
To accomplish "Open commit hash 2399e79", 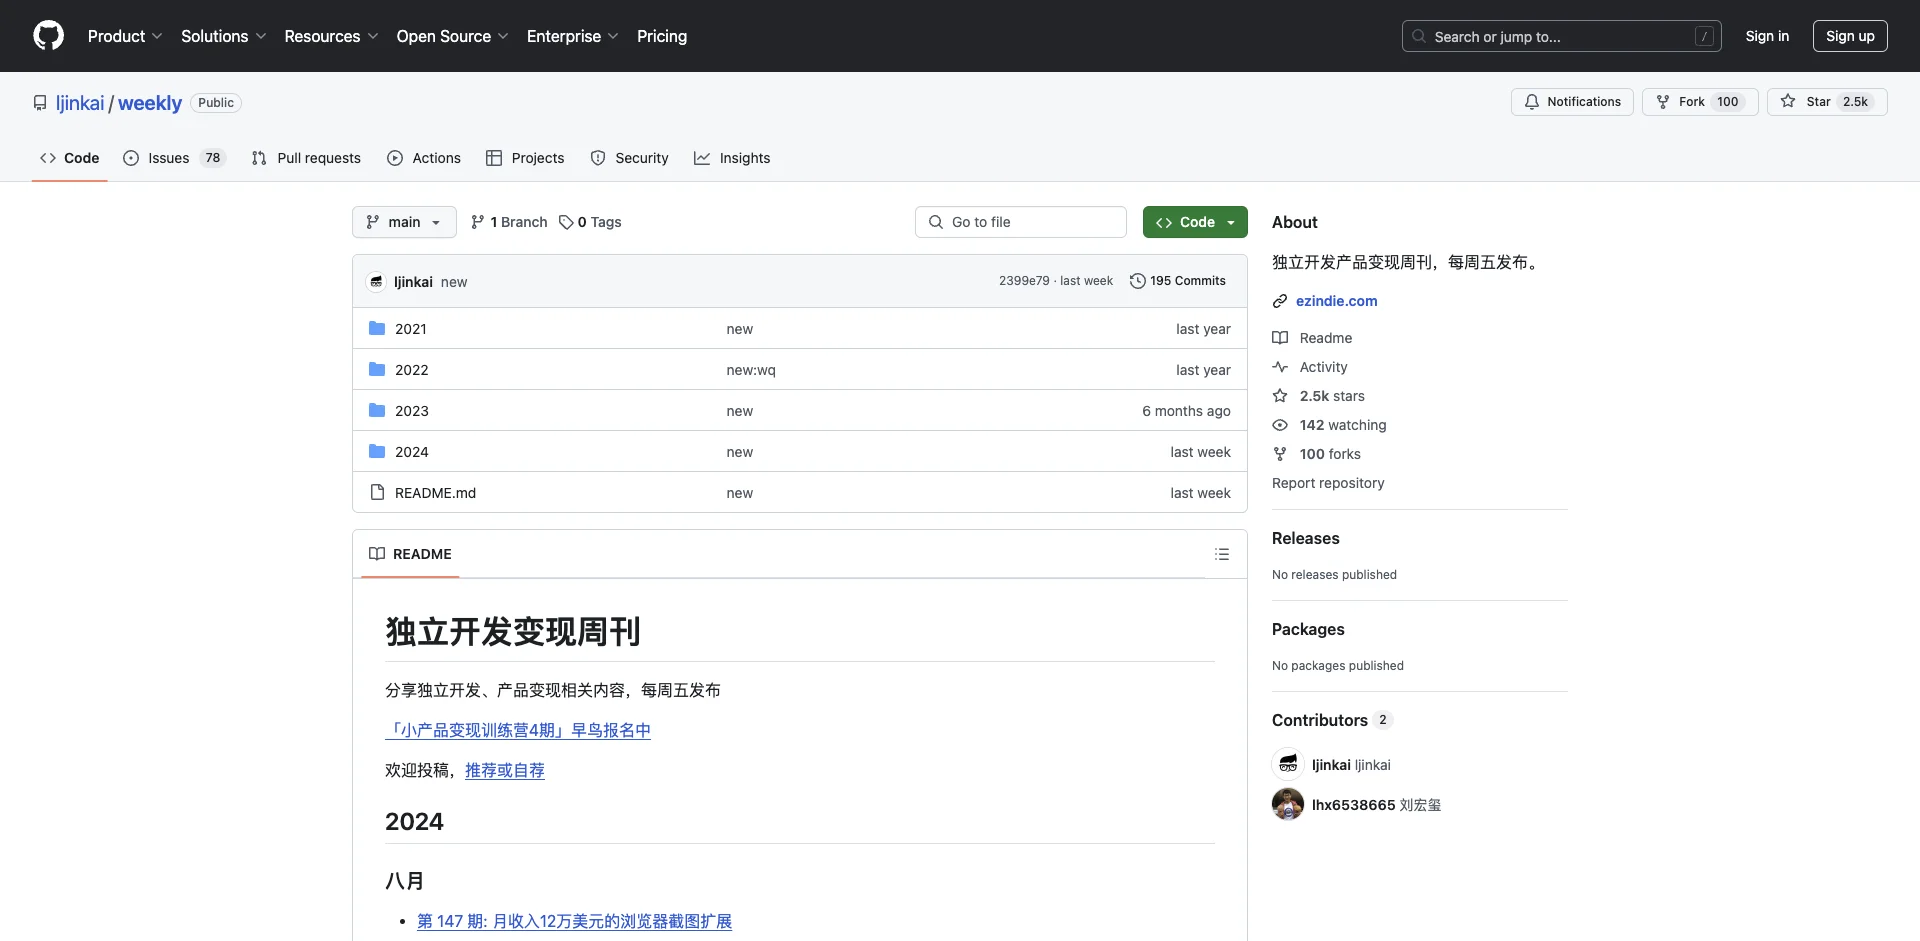I will (x=1024, y=281).
